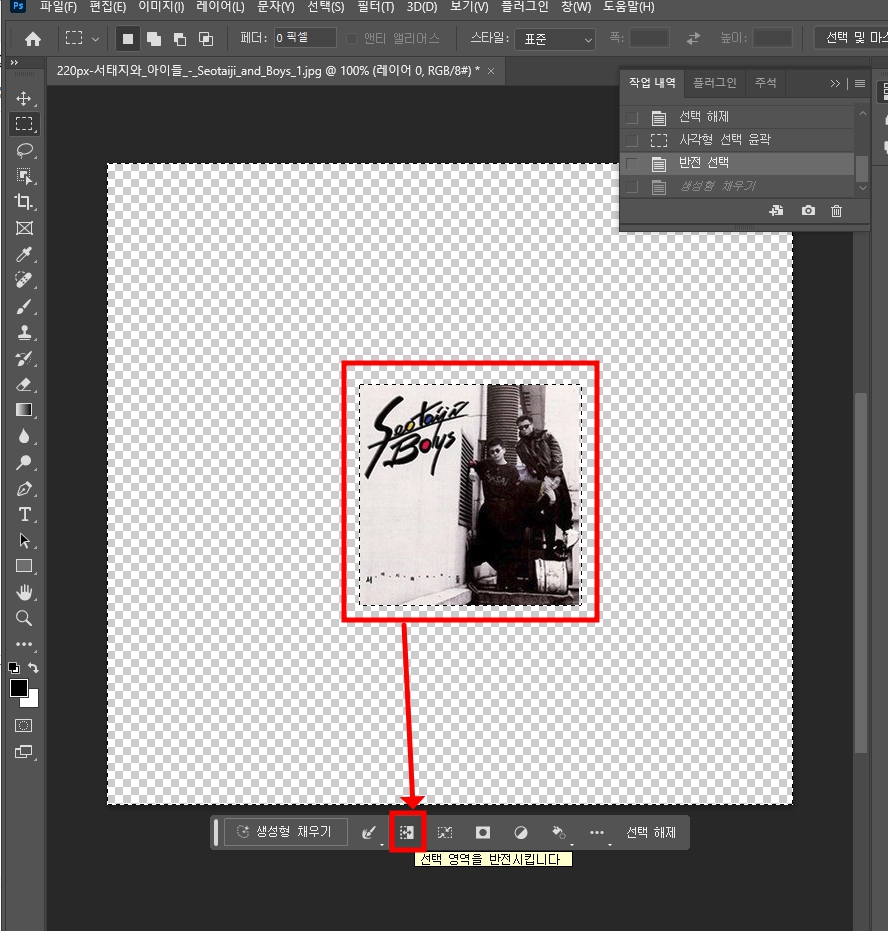Select the Blur tool
Image resolution: width=888 pixels, height=931 pixels.
tap(24, 436)
